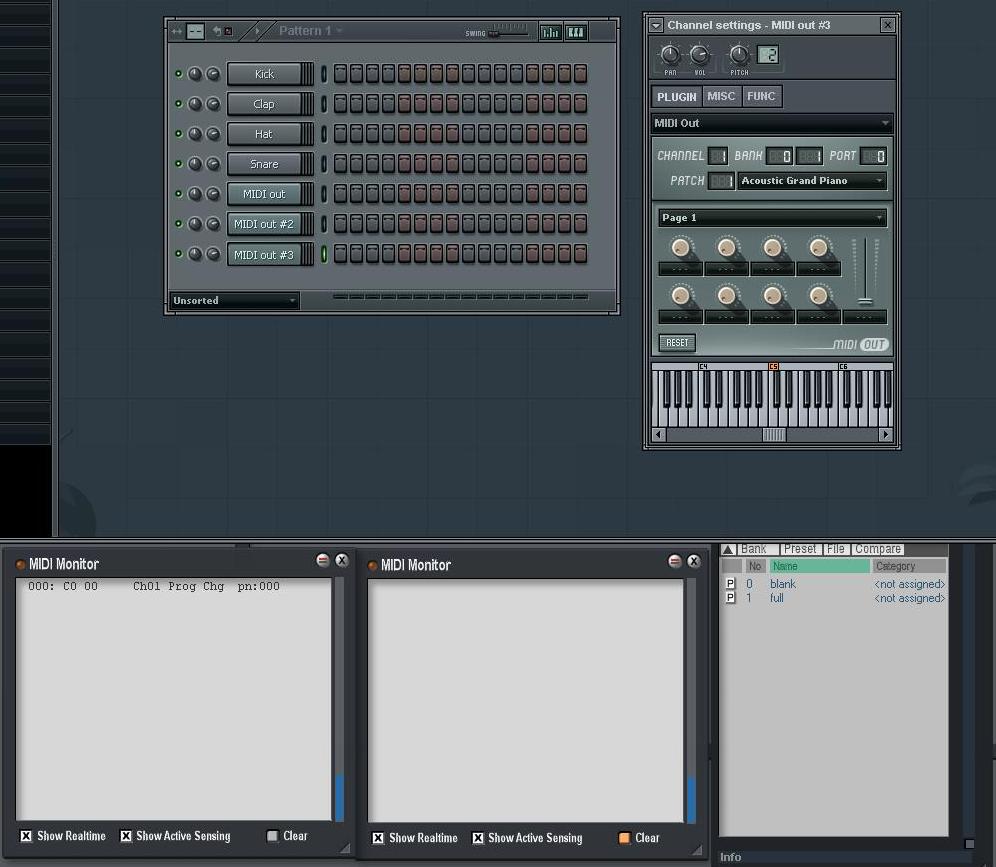Viewport: 996px width, 867px height.
Task: Click the CHANNEL number field
Action: [718, 156]
